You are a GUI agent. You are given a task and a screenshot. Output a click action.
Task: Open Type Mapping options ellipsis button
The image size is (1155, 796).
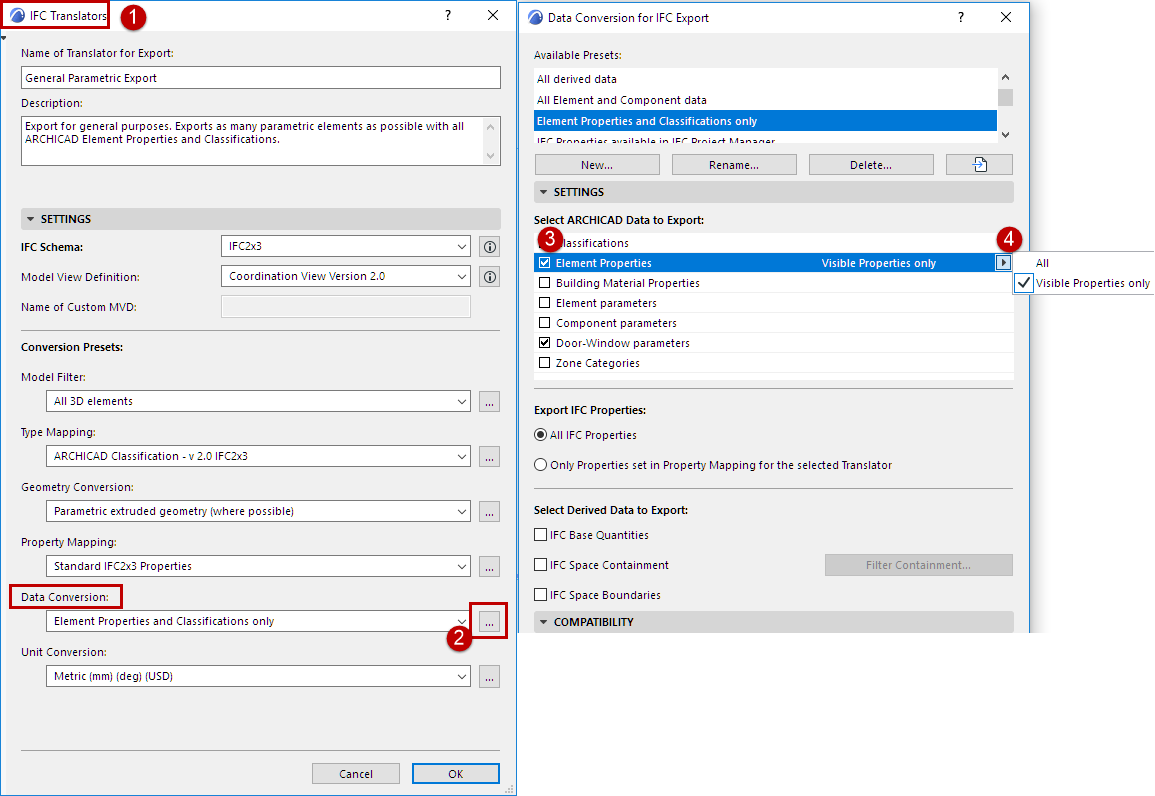click(x=489, y=457)
